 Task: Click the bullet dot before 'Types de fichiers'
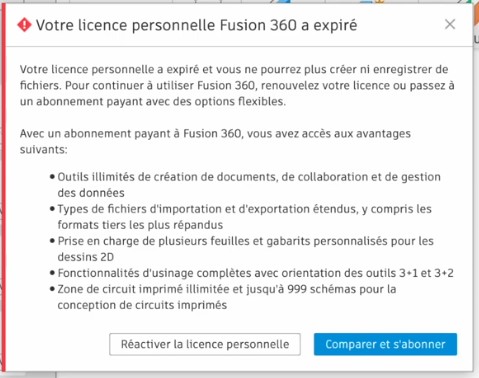(x=52, y=209)
